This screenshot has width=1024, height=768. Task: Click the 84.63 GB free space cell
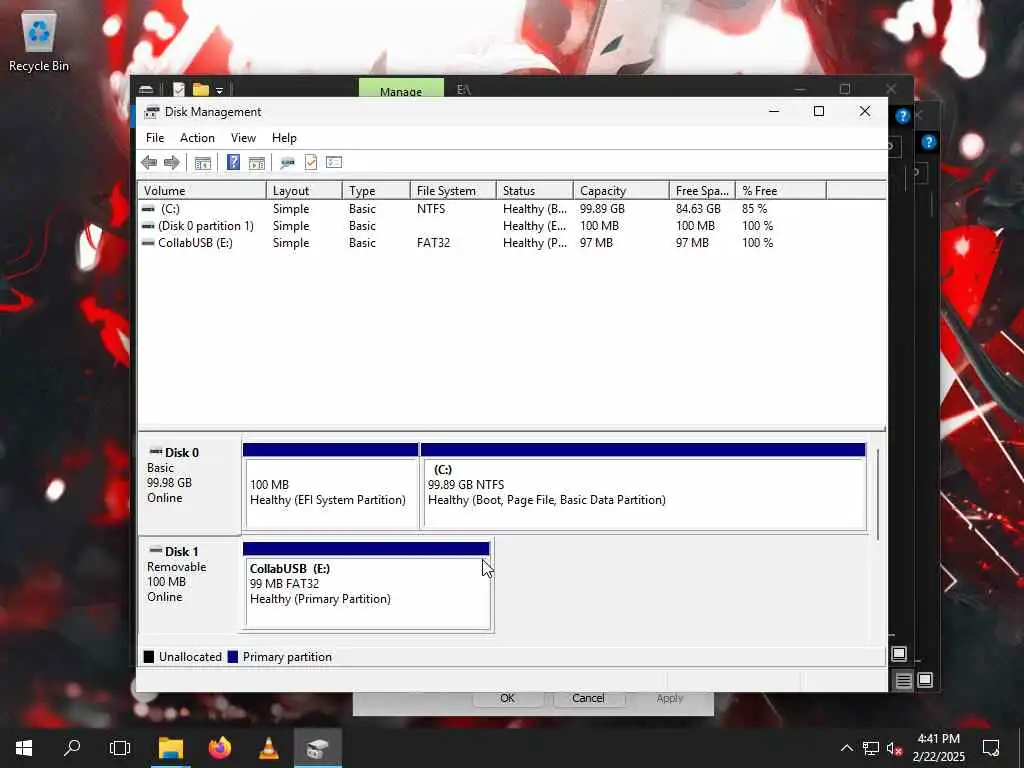coord(698,209)
